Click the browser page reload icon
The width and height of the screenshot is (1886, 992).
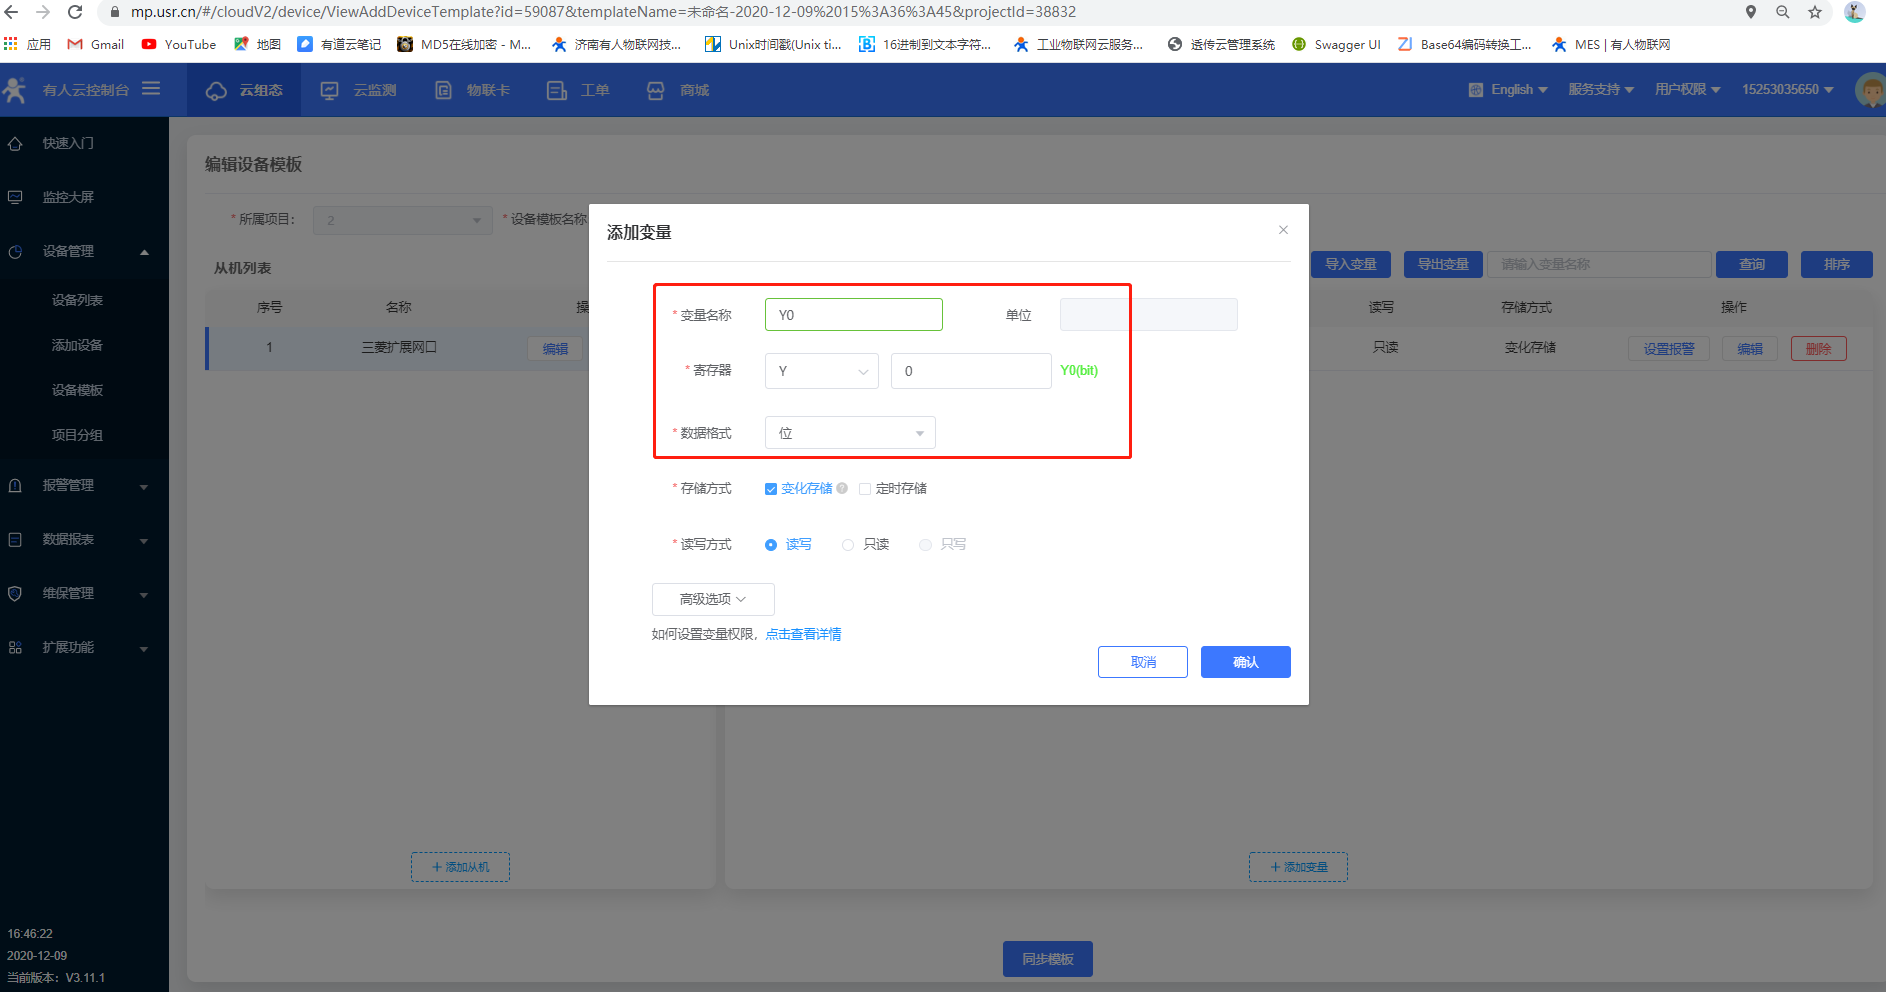coord(75,12)
